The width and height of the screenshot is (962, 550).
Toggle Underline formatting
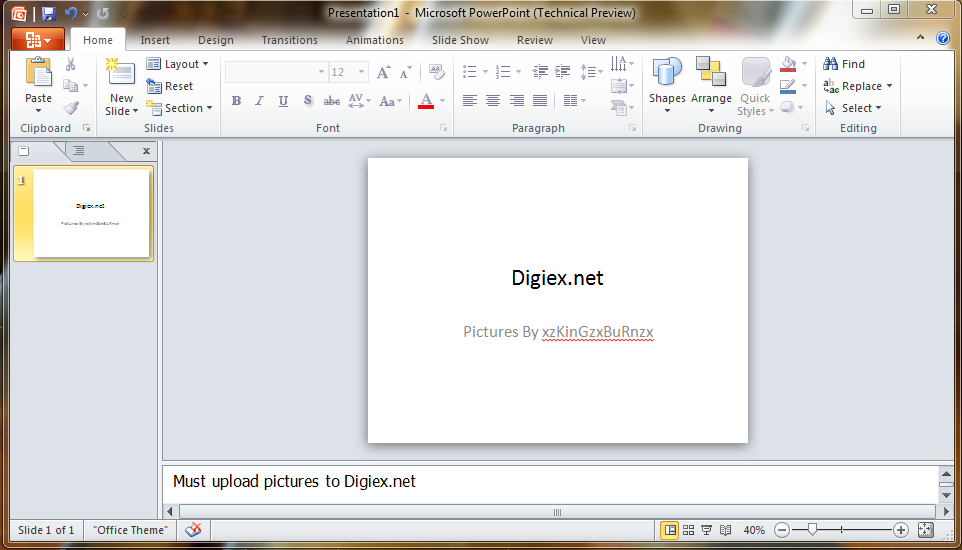(x=283, y=101)
